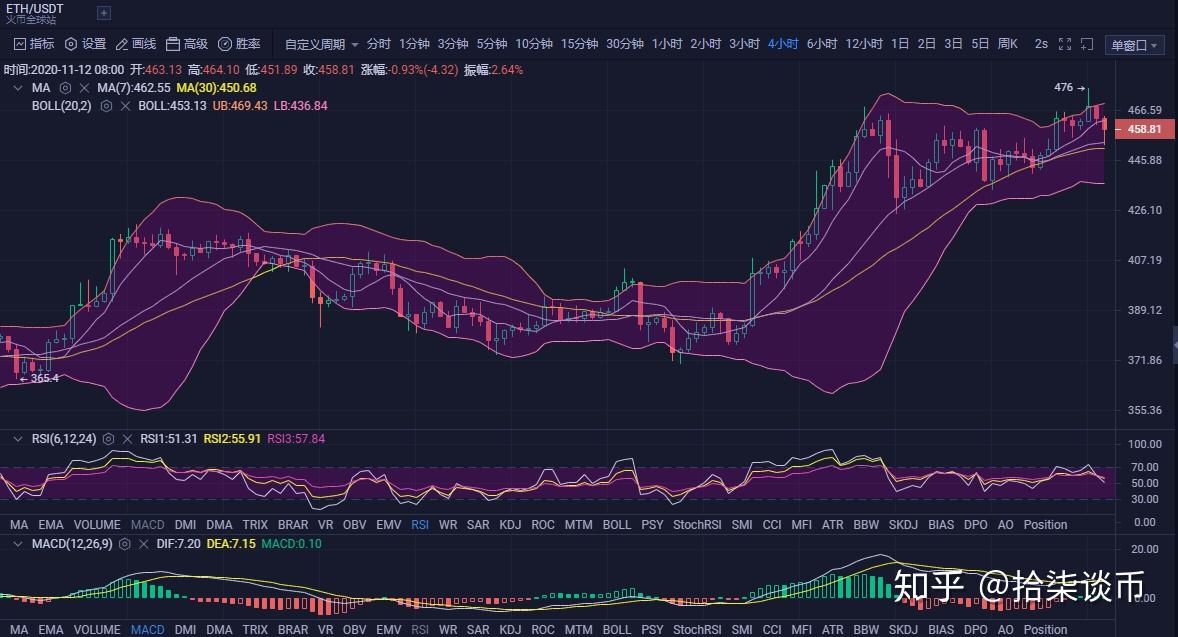This screenshot has width=1178, height=637.
Task: Close the RSI(6,12,24) panel
Action: click(127, 439)
